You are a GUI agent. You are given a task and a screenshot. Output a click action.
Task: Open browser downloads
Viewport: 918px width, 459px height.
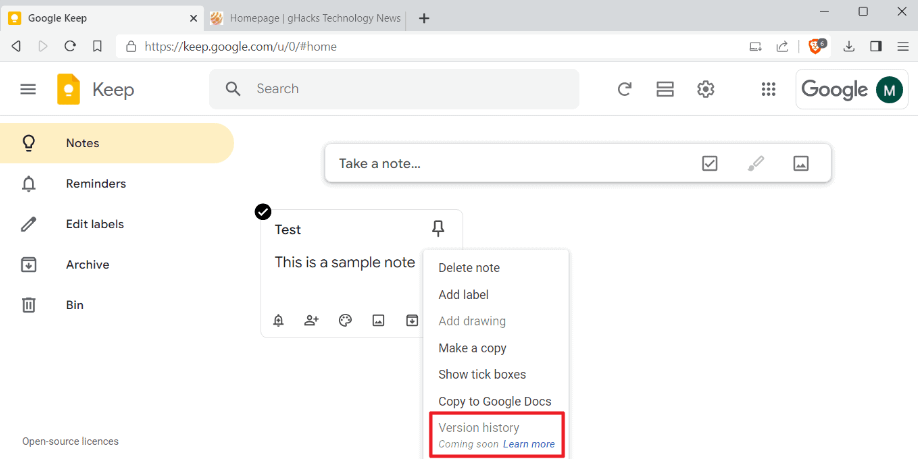[x=849, y=46]
